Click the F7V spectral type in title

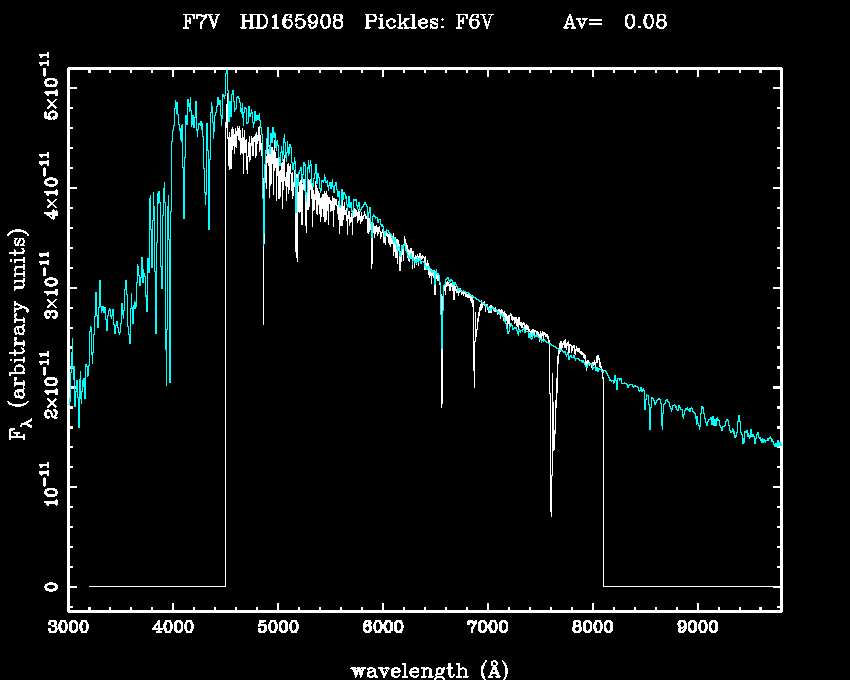(201, 23)
